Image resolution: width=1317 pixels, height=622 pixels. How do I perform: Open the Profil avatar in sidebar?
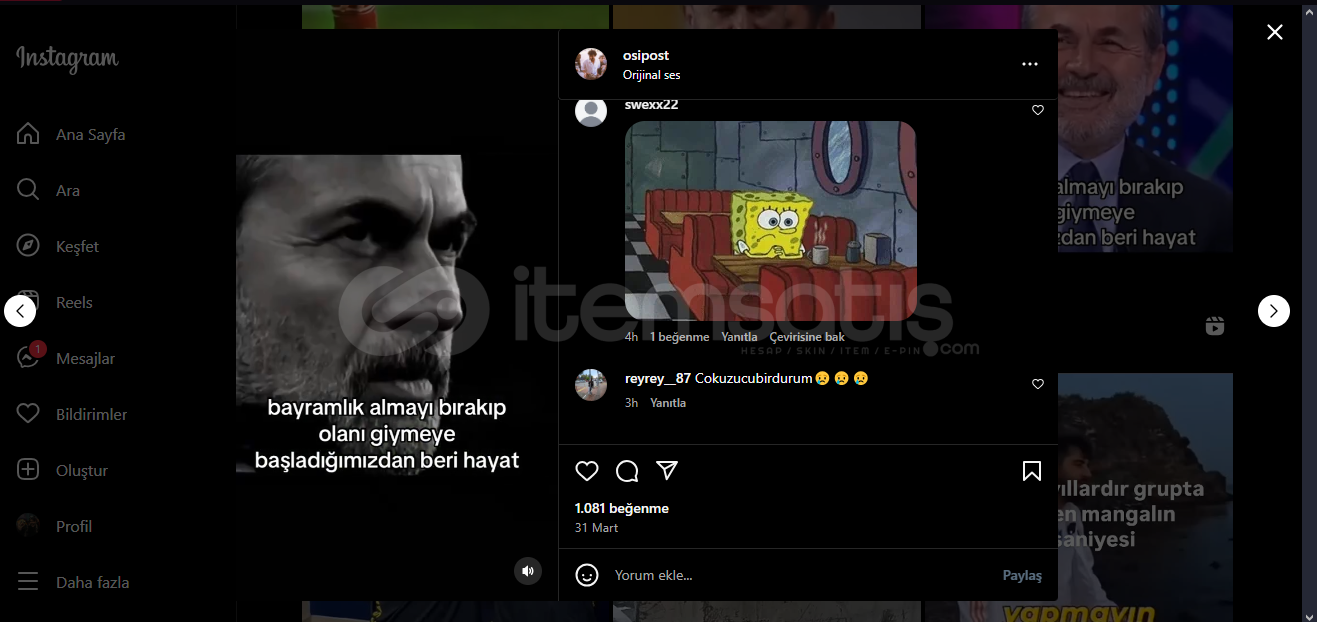28,526
